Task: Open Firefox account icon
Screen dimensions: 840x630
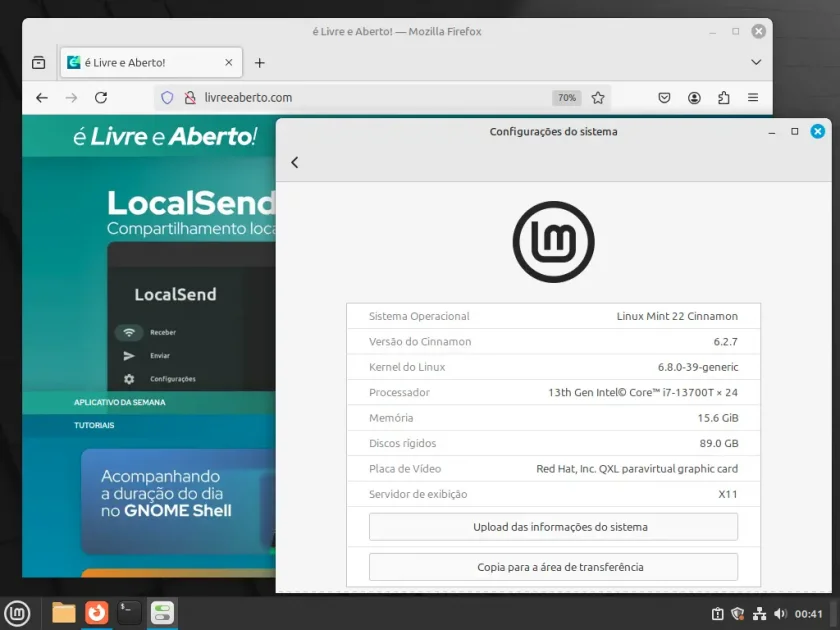Action: tap(694, 98)
